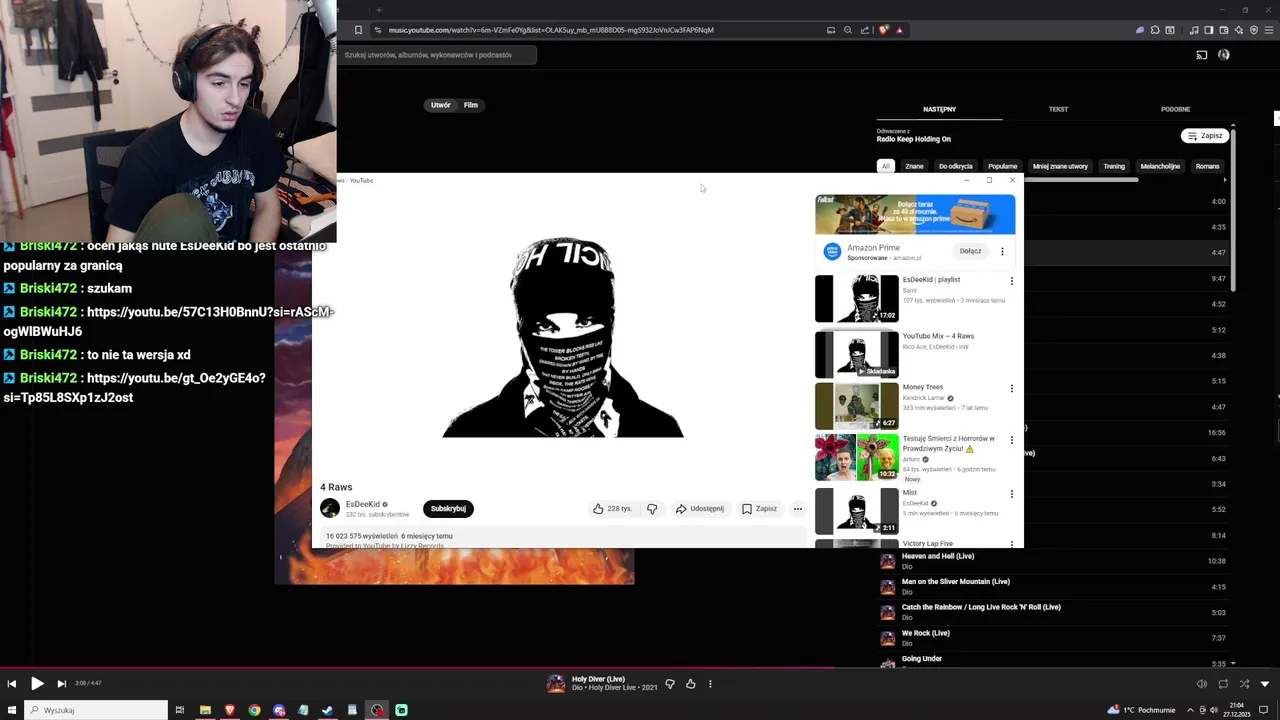Open the NASTĘPNY tab
1280x720 pixels.
pos(939,109)
